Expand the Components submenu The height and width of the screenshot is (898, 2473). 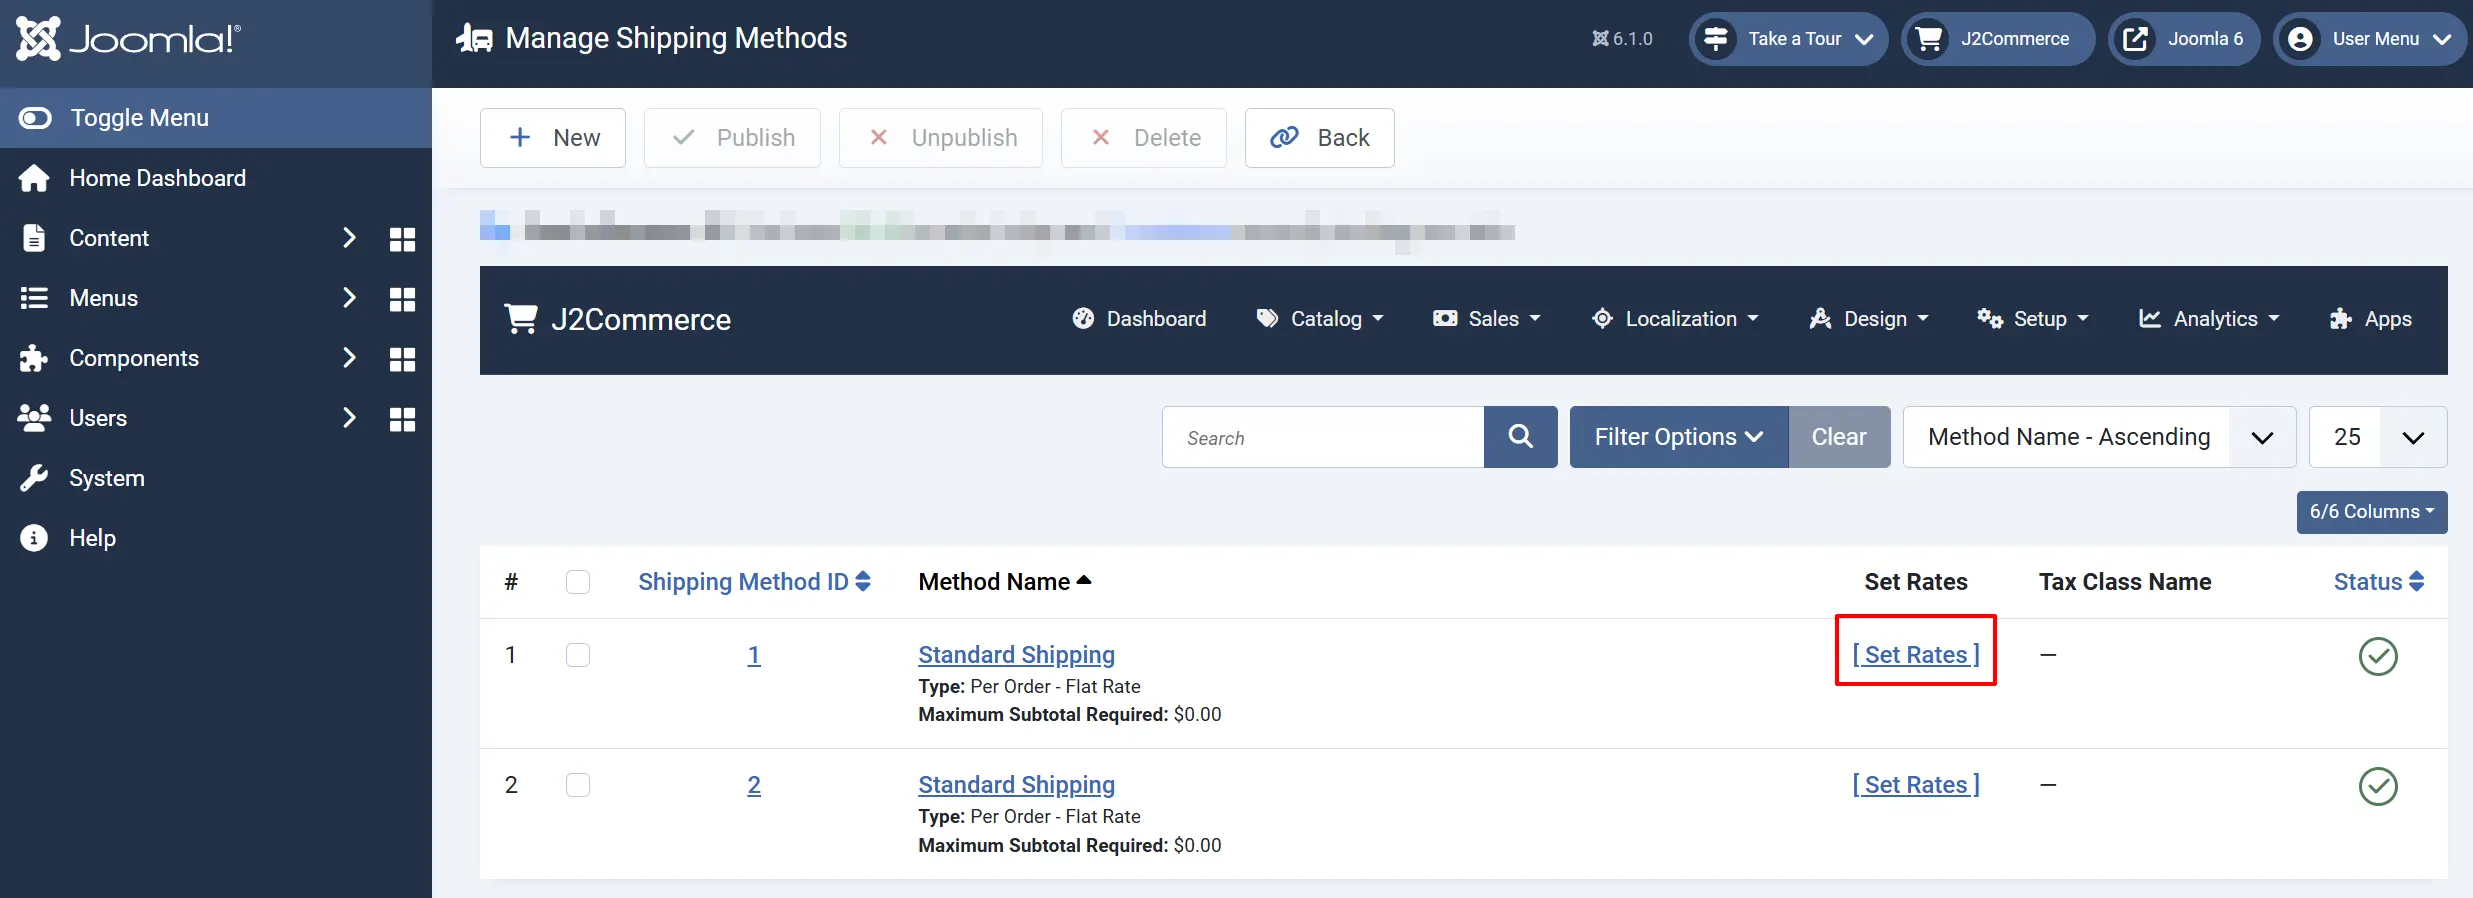pyautogui.click(x=349, y=358)
